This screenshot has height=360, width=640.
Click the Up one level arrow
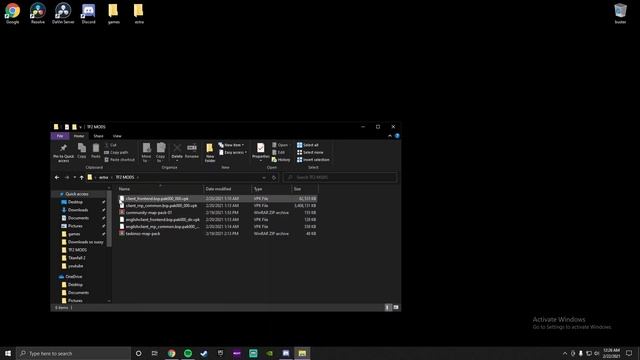[82, 177]
